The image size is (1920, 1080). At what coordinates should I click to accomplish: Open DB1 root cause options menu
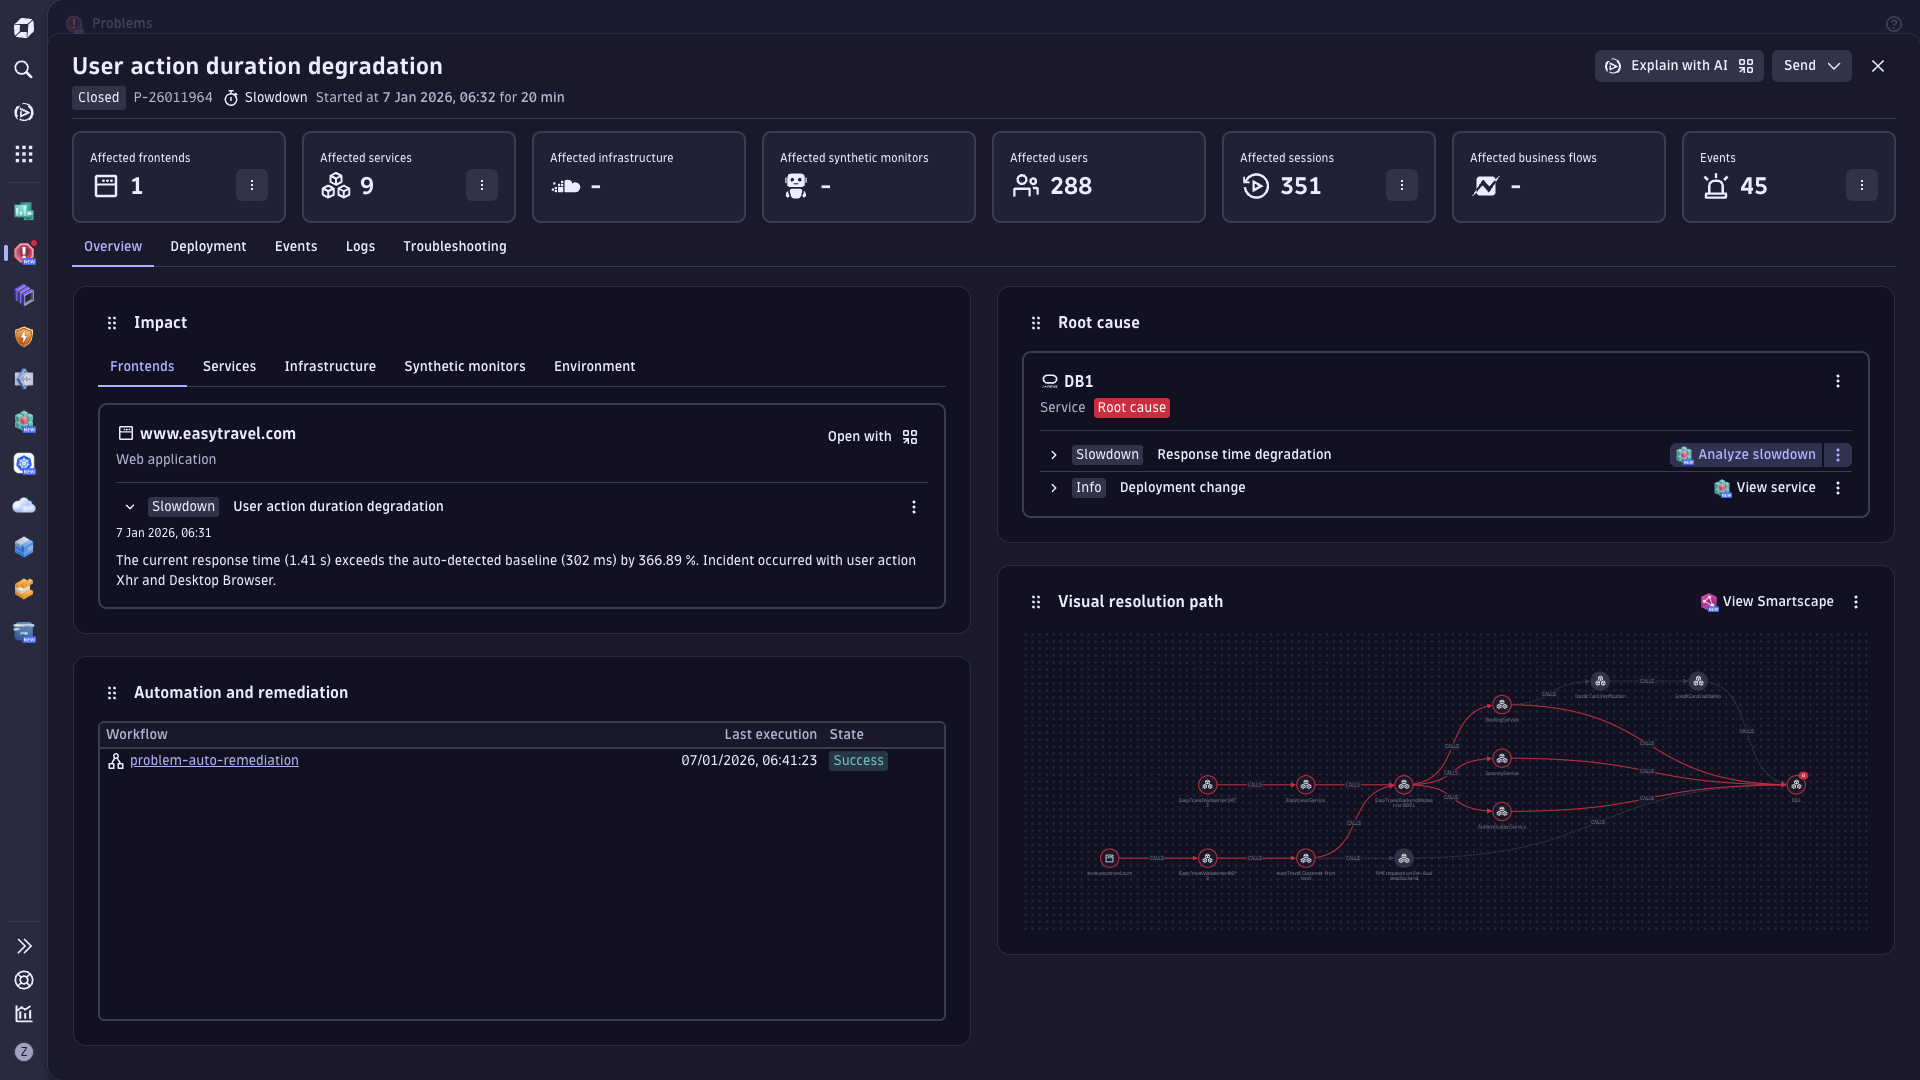coord(1837,381)
